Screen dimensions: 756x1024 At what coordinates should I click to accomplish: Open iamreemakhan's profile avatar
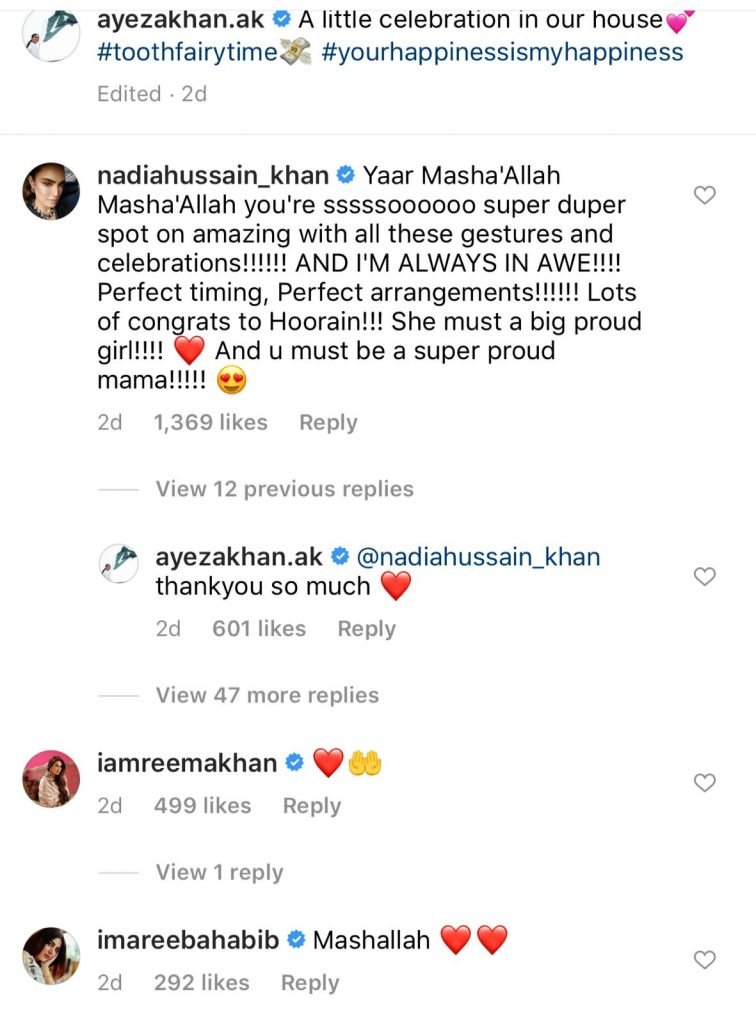(x=51, y=778)
